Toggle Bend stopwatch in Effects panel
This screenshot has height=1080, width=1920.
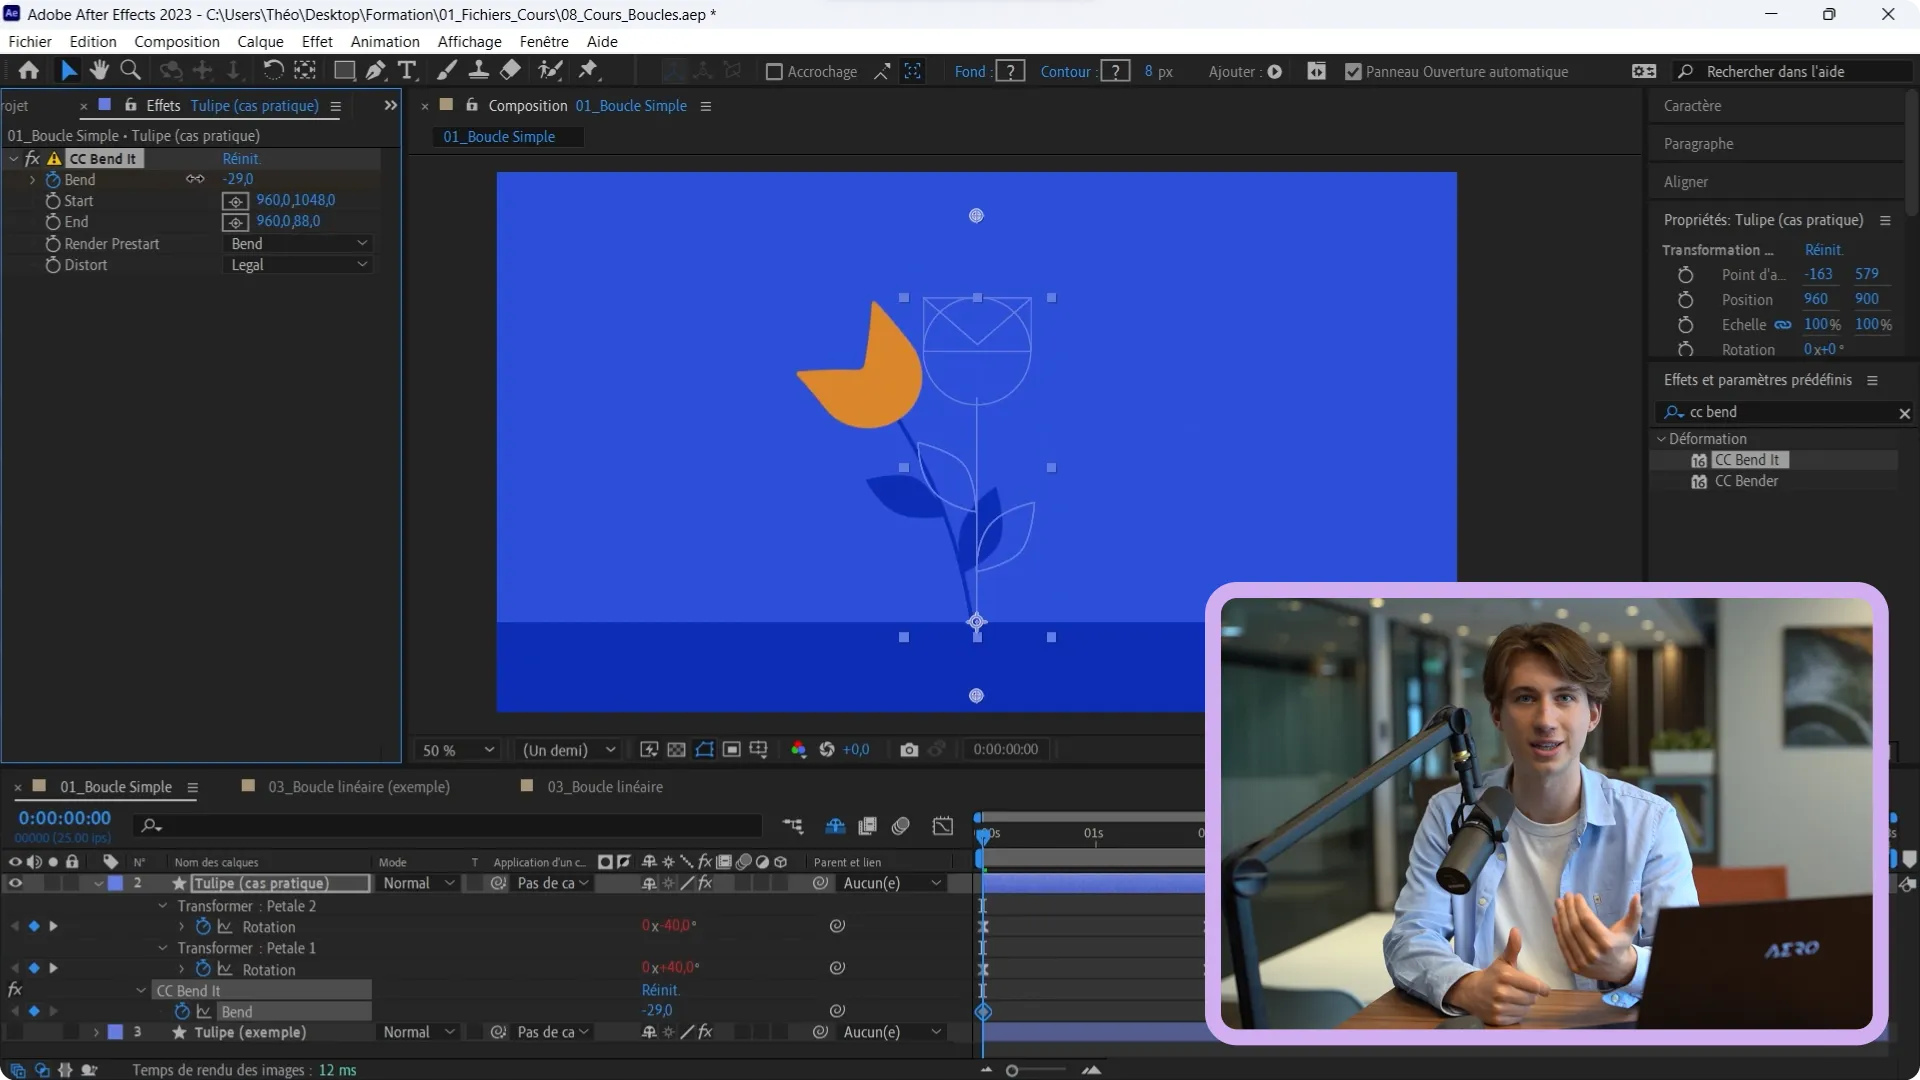(x=53, y=180)
